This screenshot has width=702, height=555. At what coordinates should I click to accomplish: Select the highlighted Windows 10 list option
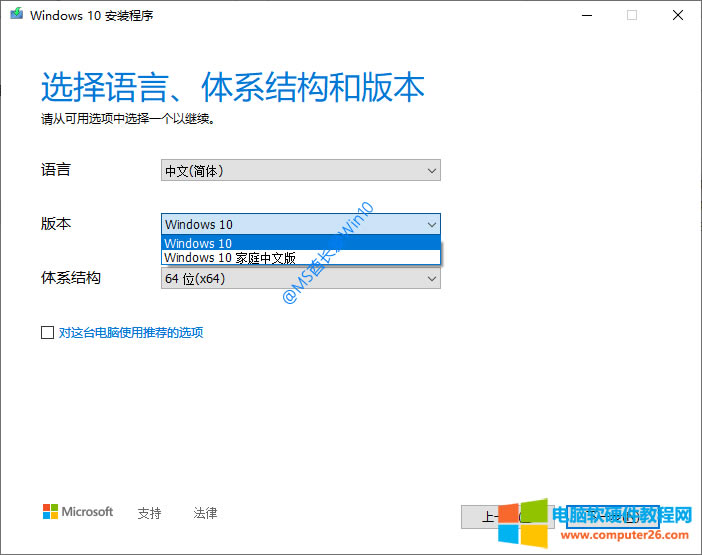click(x=300, y=243)
